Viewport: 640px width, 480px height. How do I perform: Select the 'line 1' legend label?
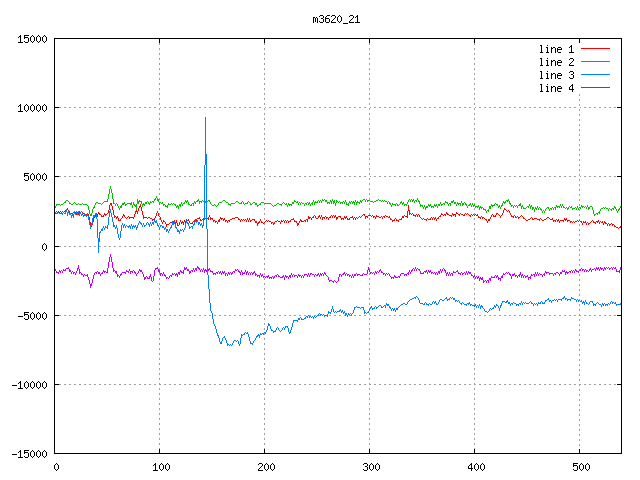coord(557,49)
